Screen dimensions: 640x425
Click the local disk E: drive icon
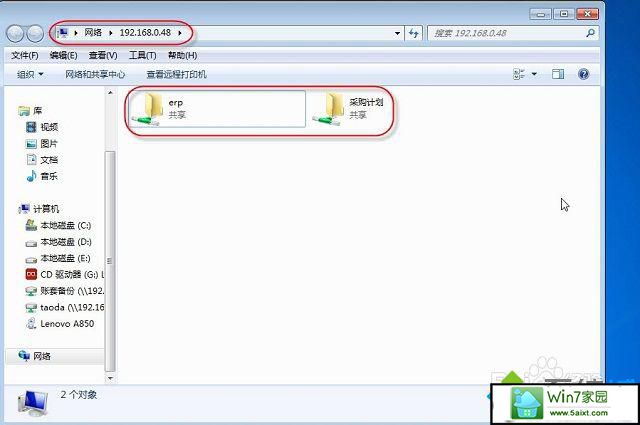(x=31, y=259)
